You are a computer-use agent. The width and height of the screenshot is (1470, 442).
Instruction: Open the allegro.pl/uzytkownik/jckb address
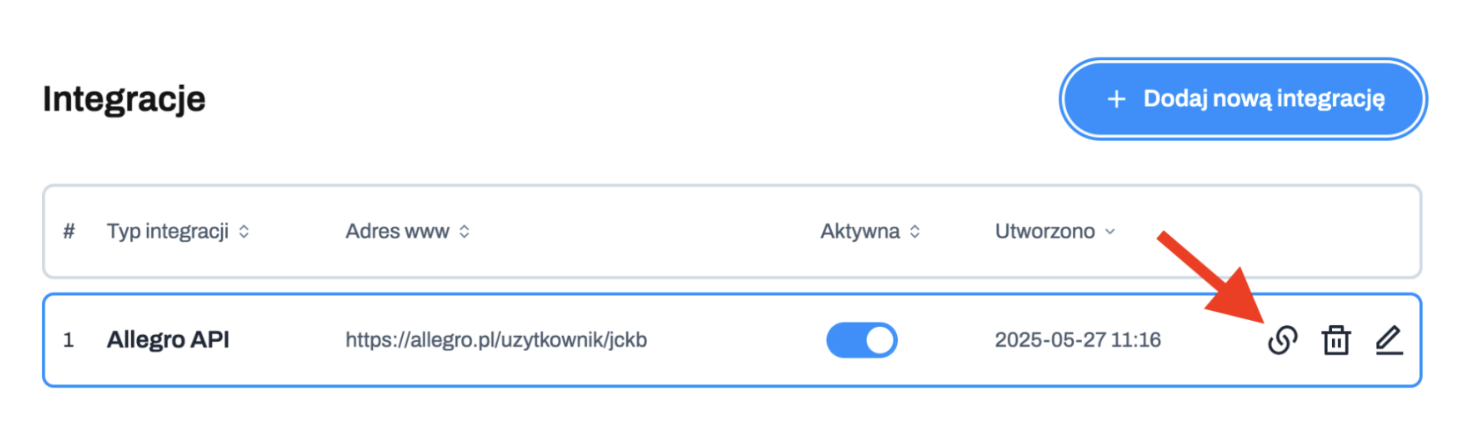496,340
